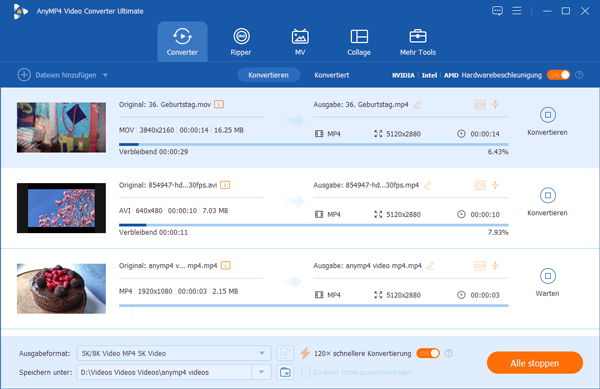This screenshot has width=600, height=389.
Task: Show info for 36. Geburtstag.mov
Action: (x=219, y=104)
